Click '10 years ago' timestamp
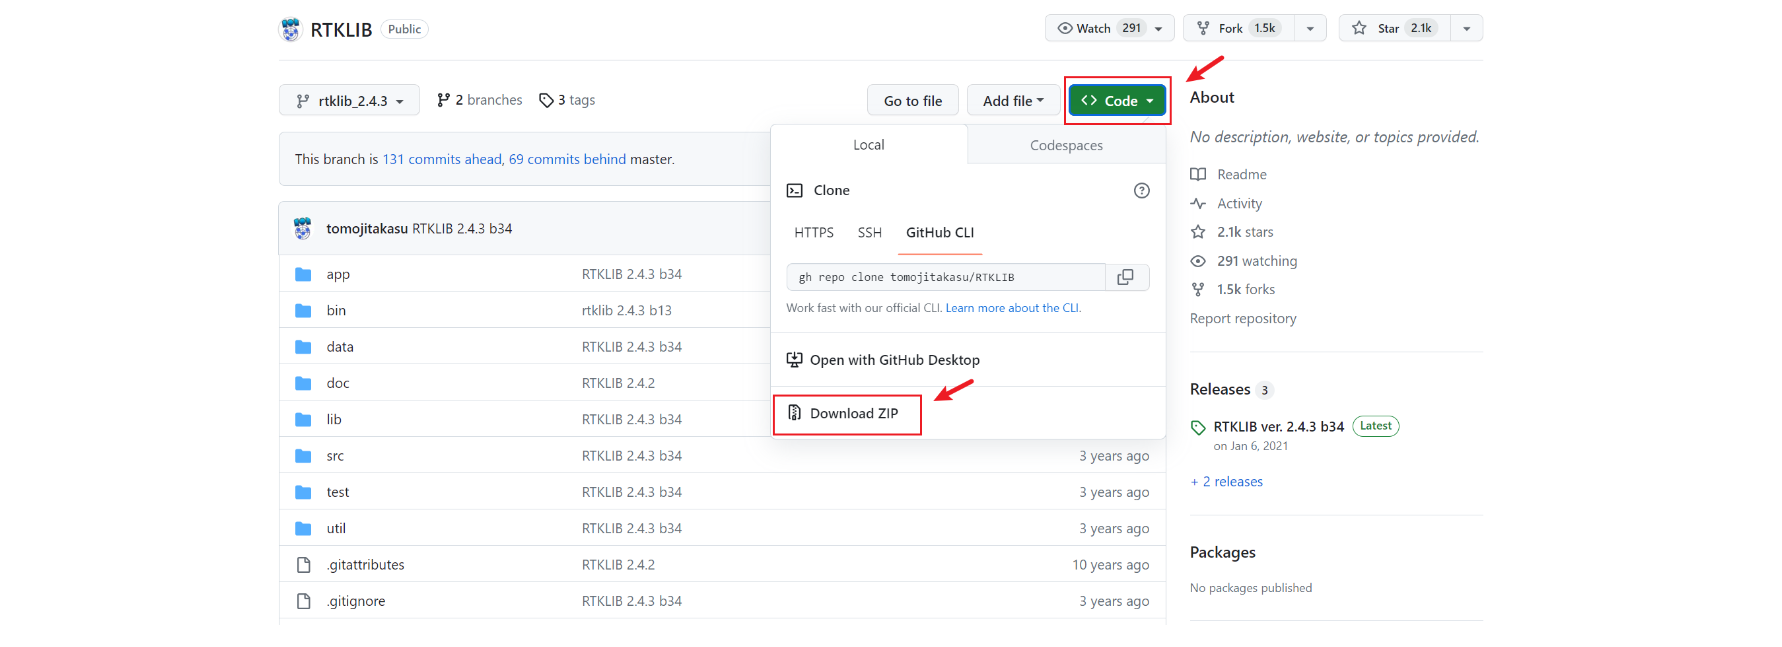 (1111, 565)
